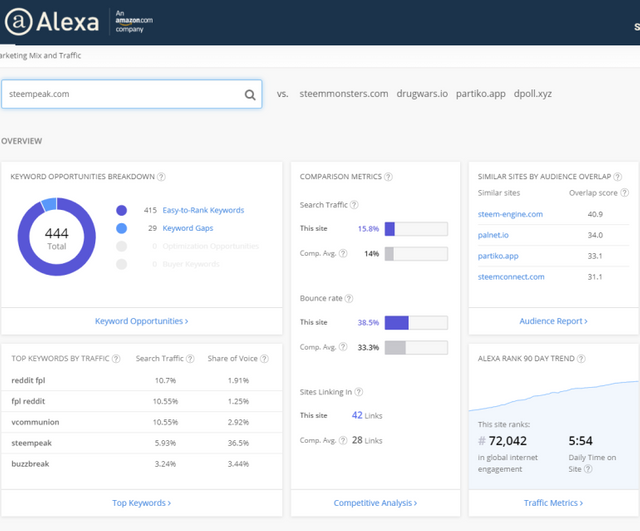Image resolution: width=640 pixels, height=531 pixels.
Task: Click the 'fpl reddit' keyword row
Action: click(x=142, y=401)
